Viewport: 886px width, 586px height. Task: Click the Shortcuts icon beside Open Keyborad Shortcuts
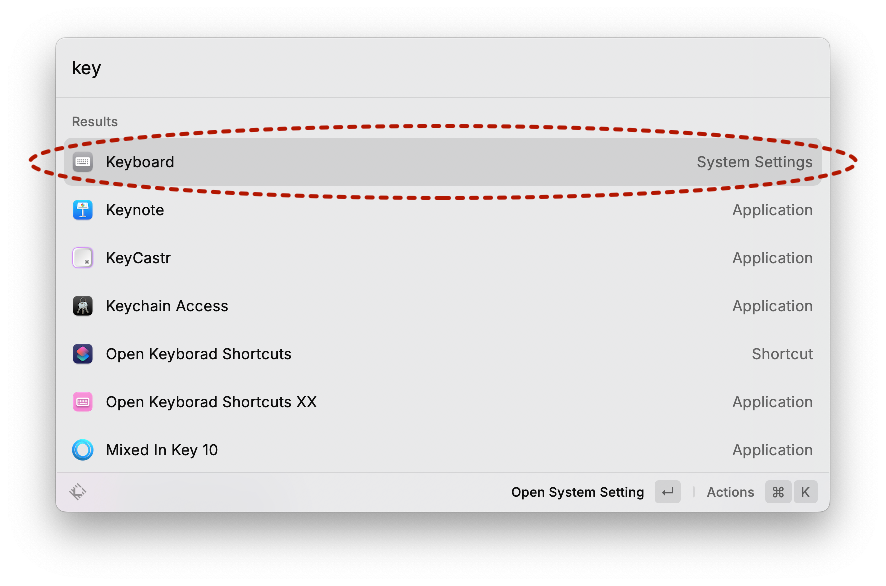tap(83, 354)
